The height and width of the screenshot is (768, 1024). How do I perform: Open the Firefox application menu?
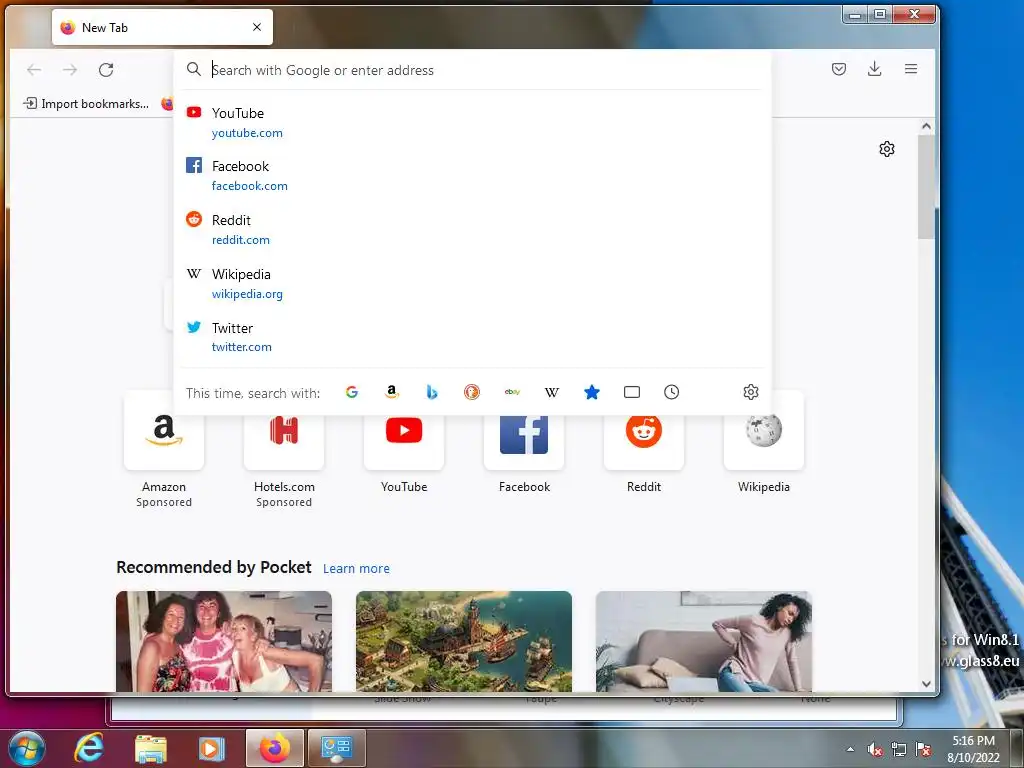point(911,69)
